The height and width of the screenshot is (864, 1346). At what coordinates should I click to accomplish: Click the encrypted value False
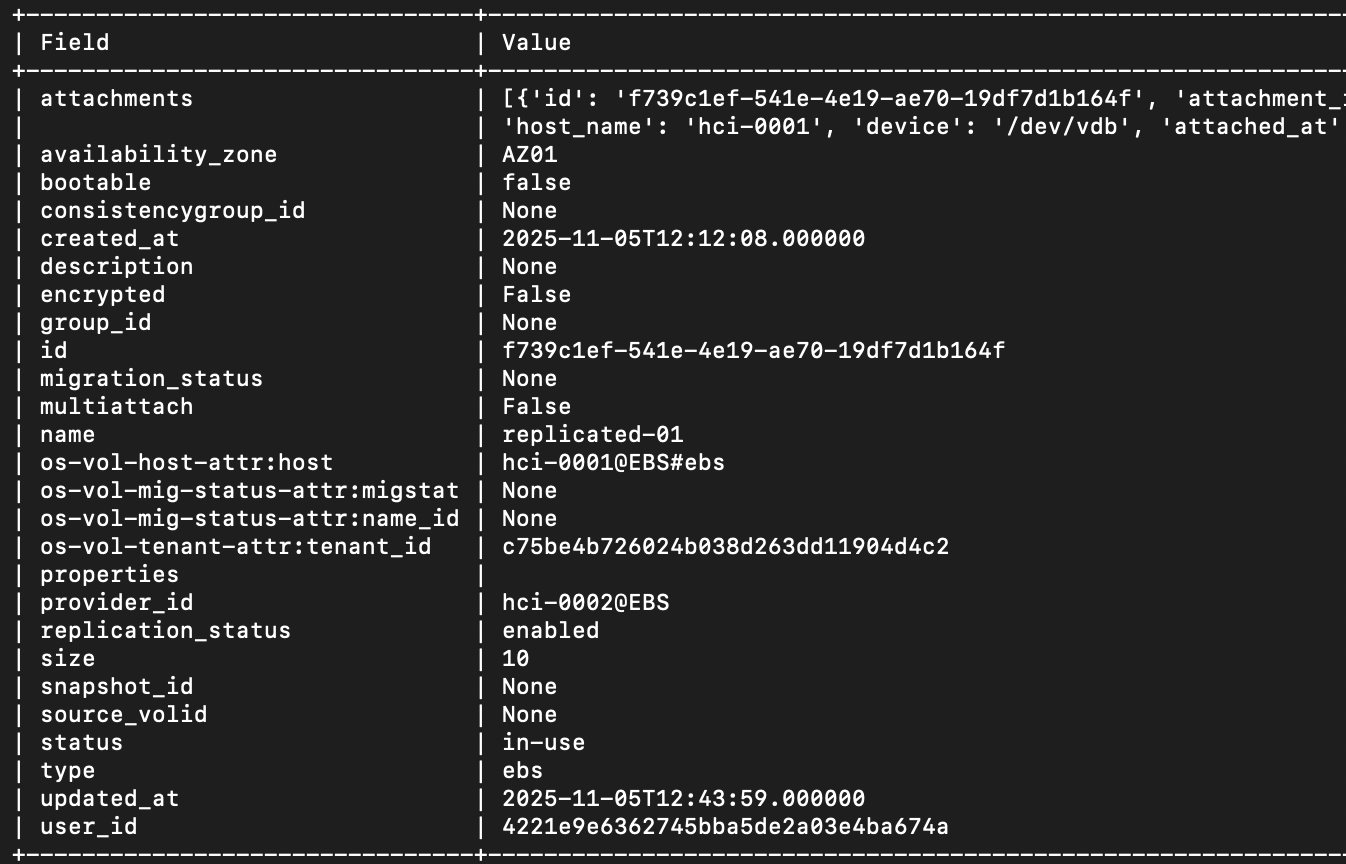pos(536,295)
